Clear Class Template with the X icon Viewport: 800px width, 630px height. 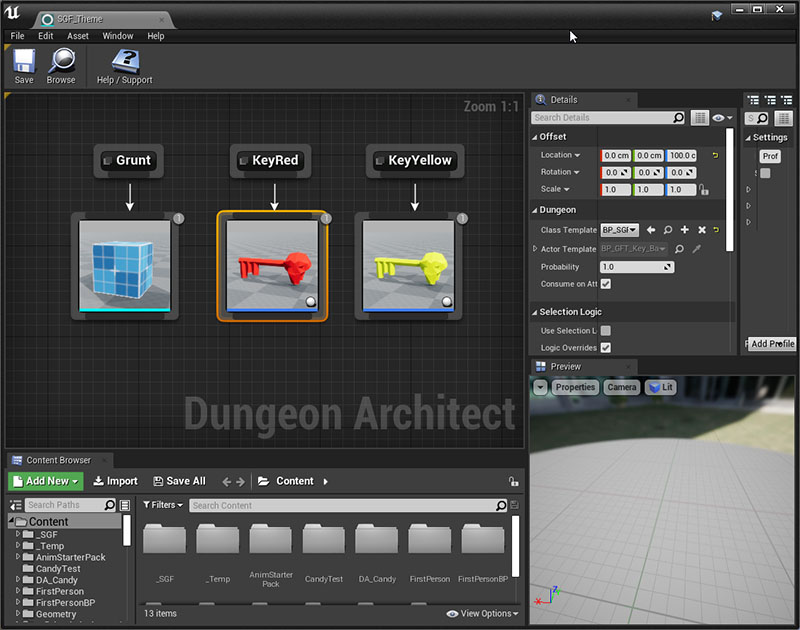pyautogui.click(x=702, y=230)
